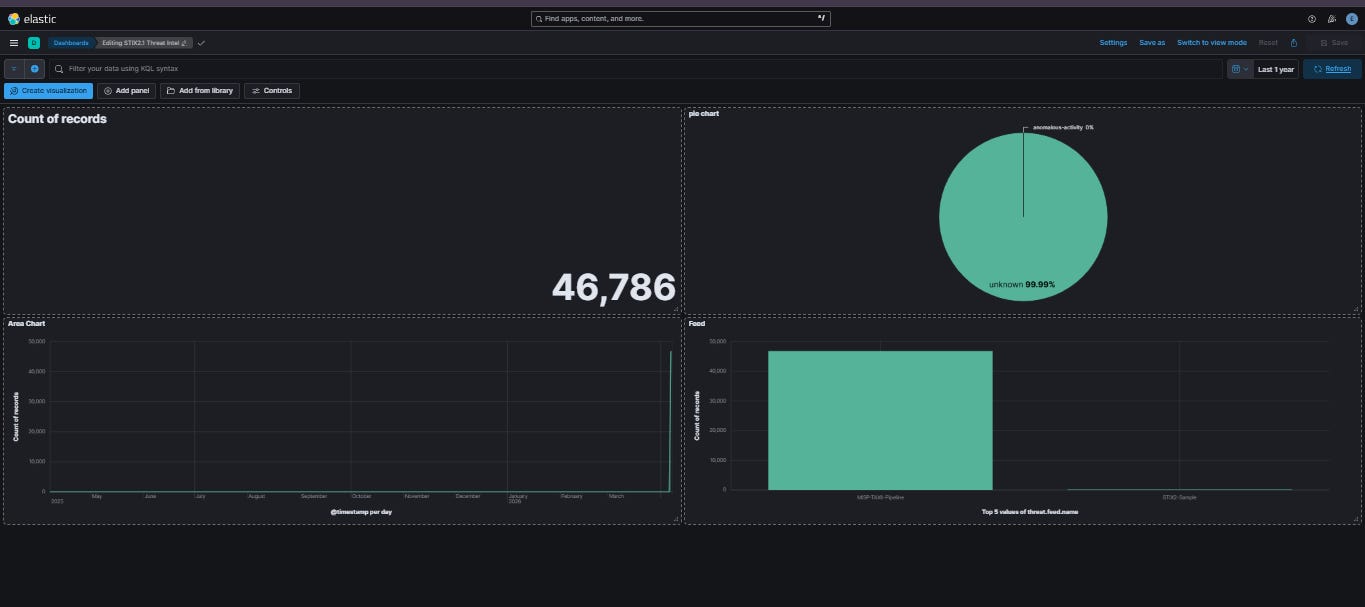The width and height of the screenshot is (1365, 607).
Task: Open the newsfeed celebration icon
Action: pos(1332,18)
